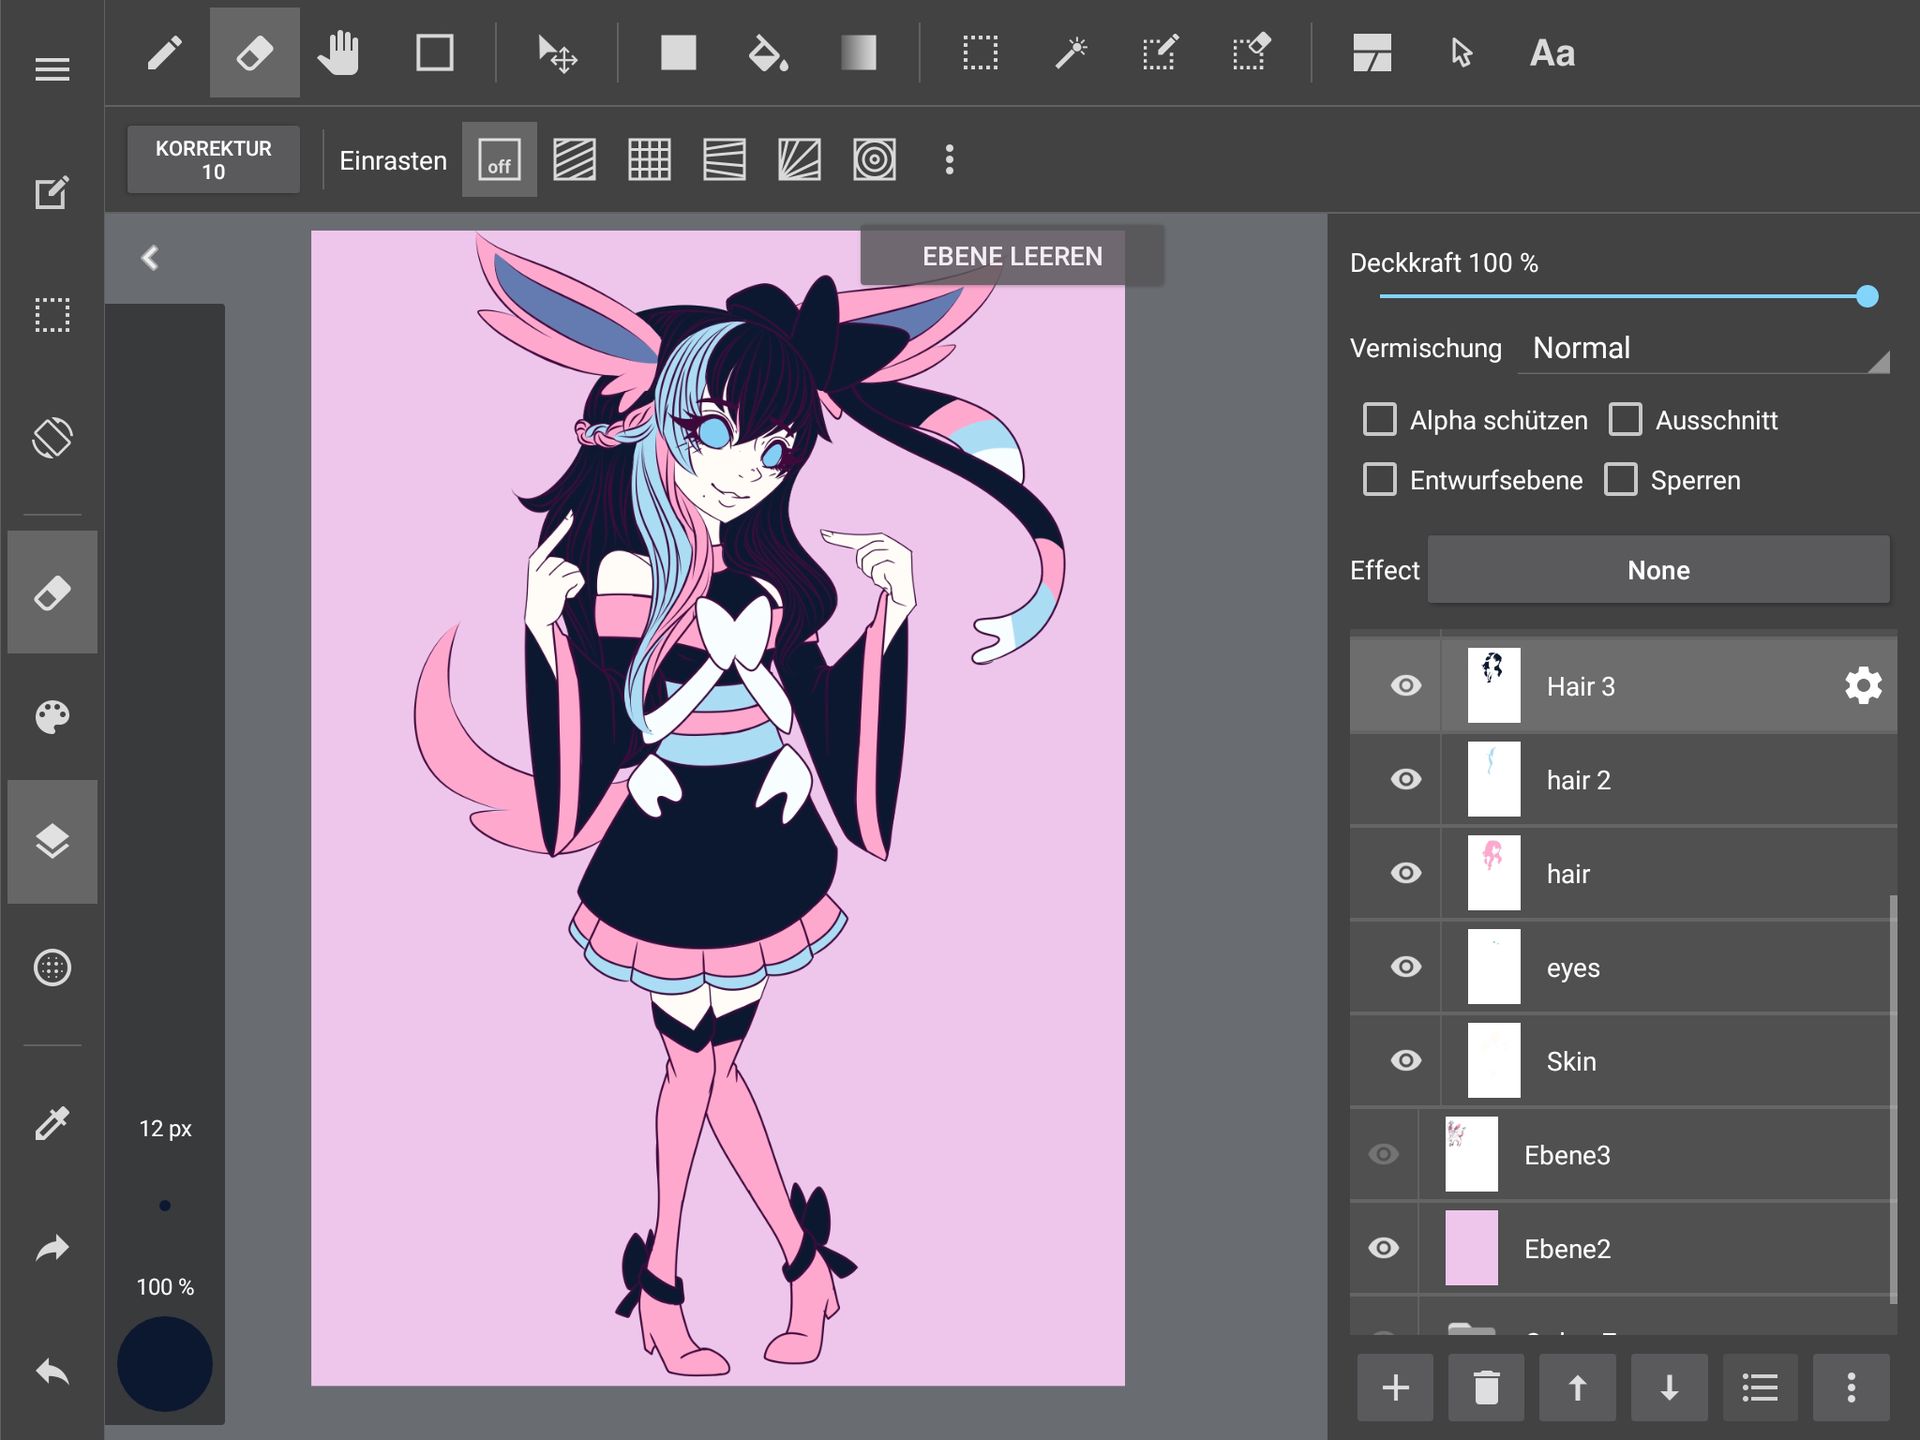Image resolution: width=1920 pixels, height=1440 pixels.
Task: Select the Eraser in left sidebar
Action: click(x=52, y=592)
